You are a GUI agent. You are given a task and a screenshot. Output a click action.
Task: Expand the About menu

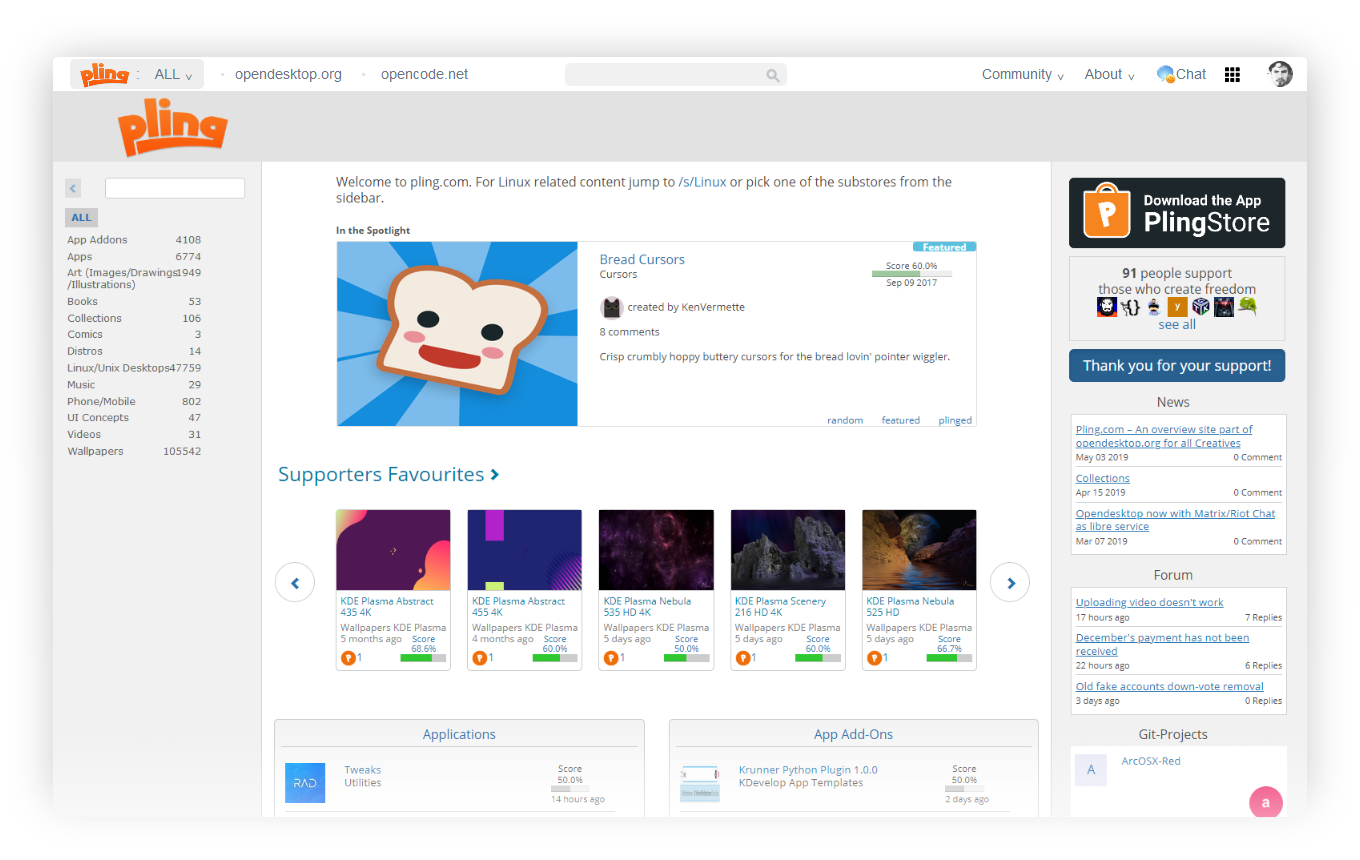pyautogui.click(x=1109, y=74)
